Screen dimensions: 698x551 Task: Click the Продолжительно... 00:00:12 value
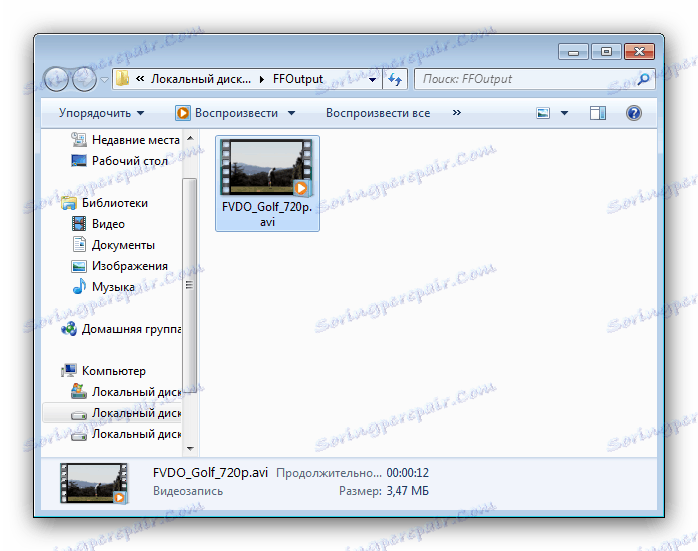coord(407,473)
